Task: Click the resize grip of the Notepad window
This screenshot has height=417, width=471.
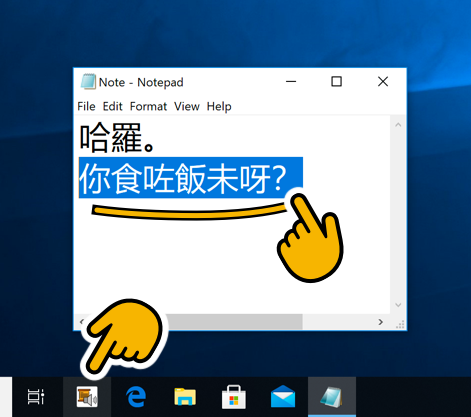Action: pos(400,324)
